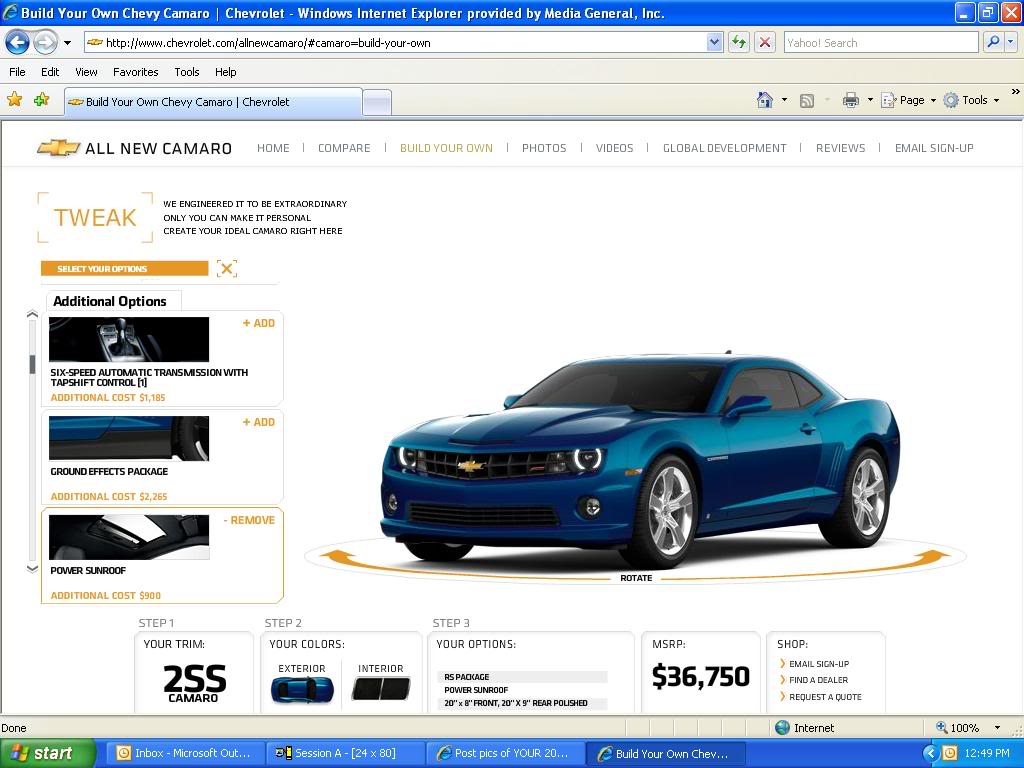Screen dimensions: 1024x768
Task: Open the Tools menu in menu bar
Action: tap(187, 72)
